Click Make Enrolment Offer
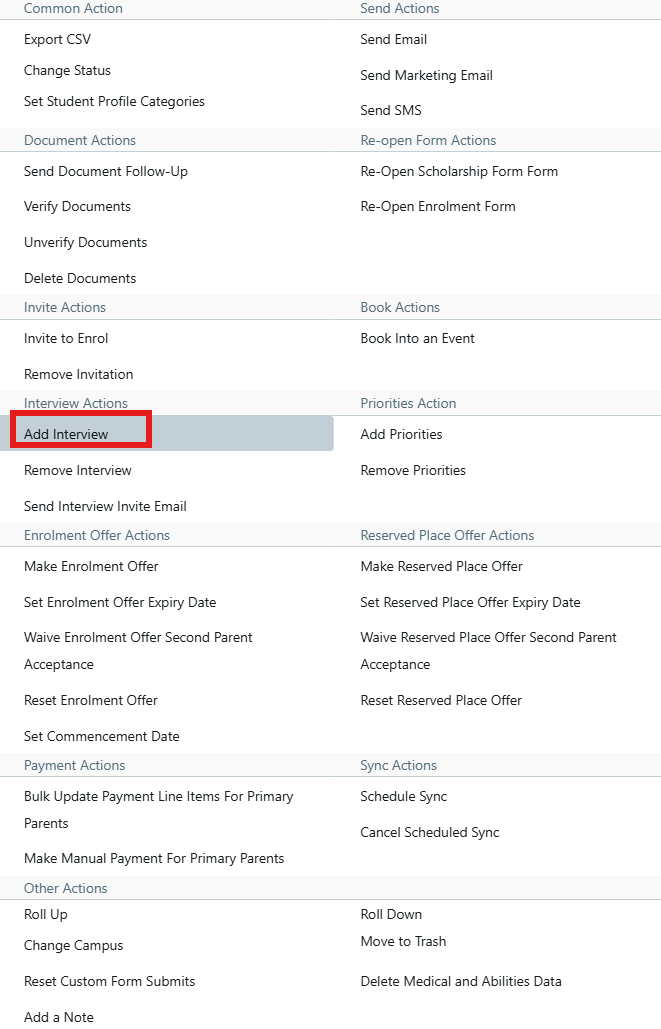The width and height of the screenshot is (661, 1029). [91, 567]
